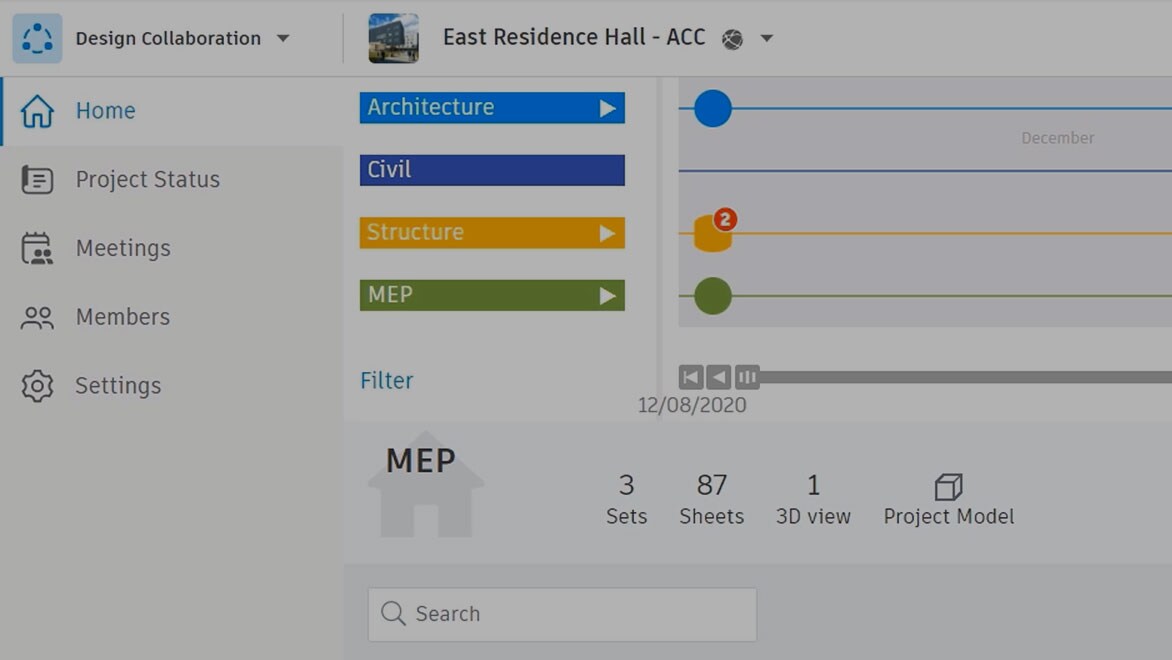Screen dimensions: 1172x660
Task: Expand the project selector dropdown arrow
Action: (x=767, y=38)
